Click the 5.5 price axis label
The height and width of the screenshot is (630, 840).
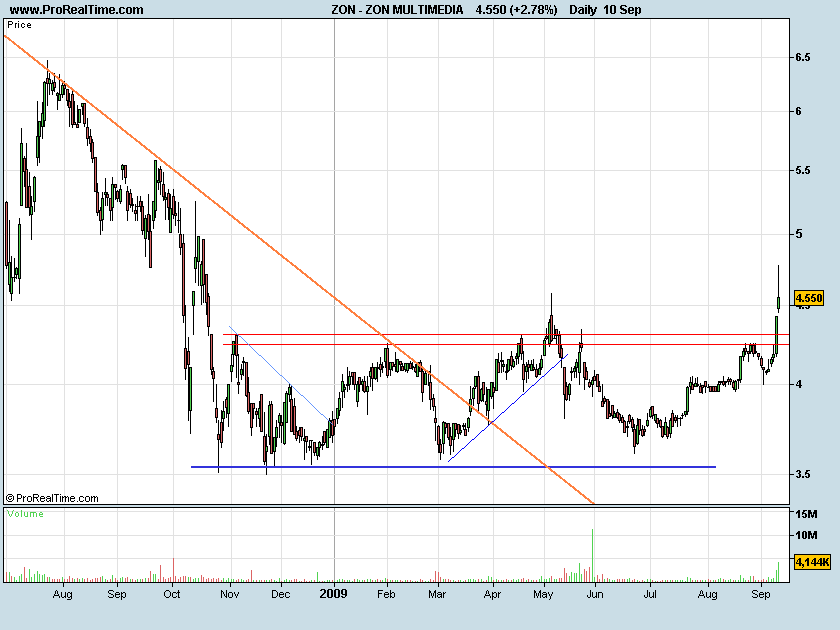802,170
